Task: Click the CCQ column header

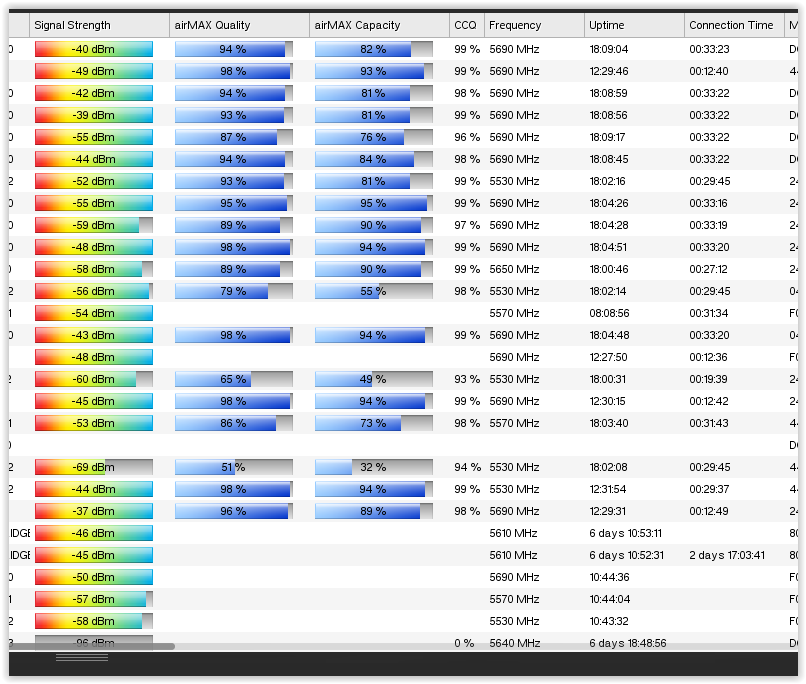Action: pyautogui.click(x=466, y=25)
